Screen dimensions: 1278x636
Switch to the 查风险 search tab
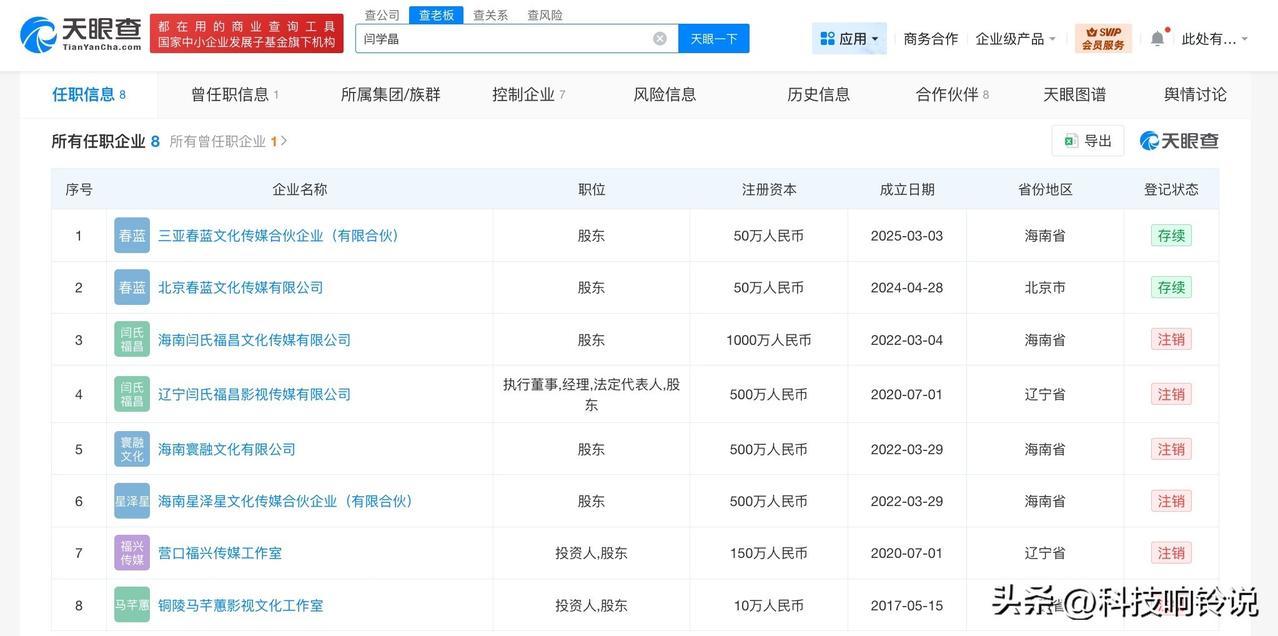(x=543, y=14)
